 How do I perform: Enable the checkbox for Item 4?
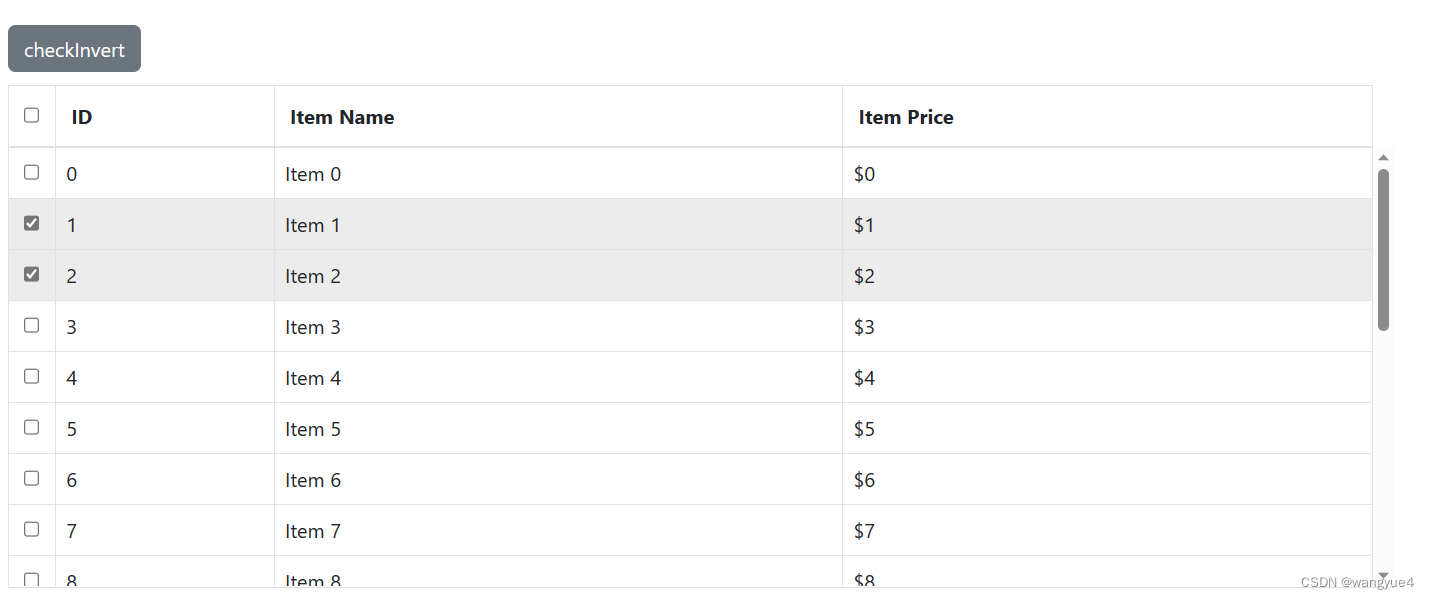tap(31, 375)
